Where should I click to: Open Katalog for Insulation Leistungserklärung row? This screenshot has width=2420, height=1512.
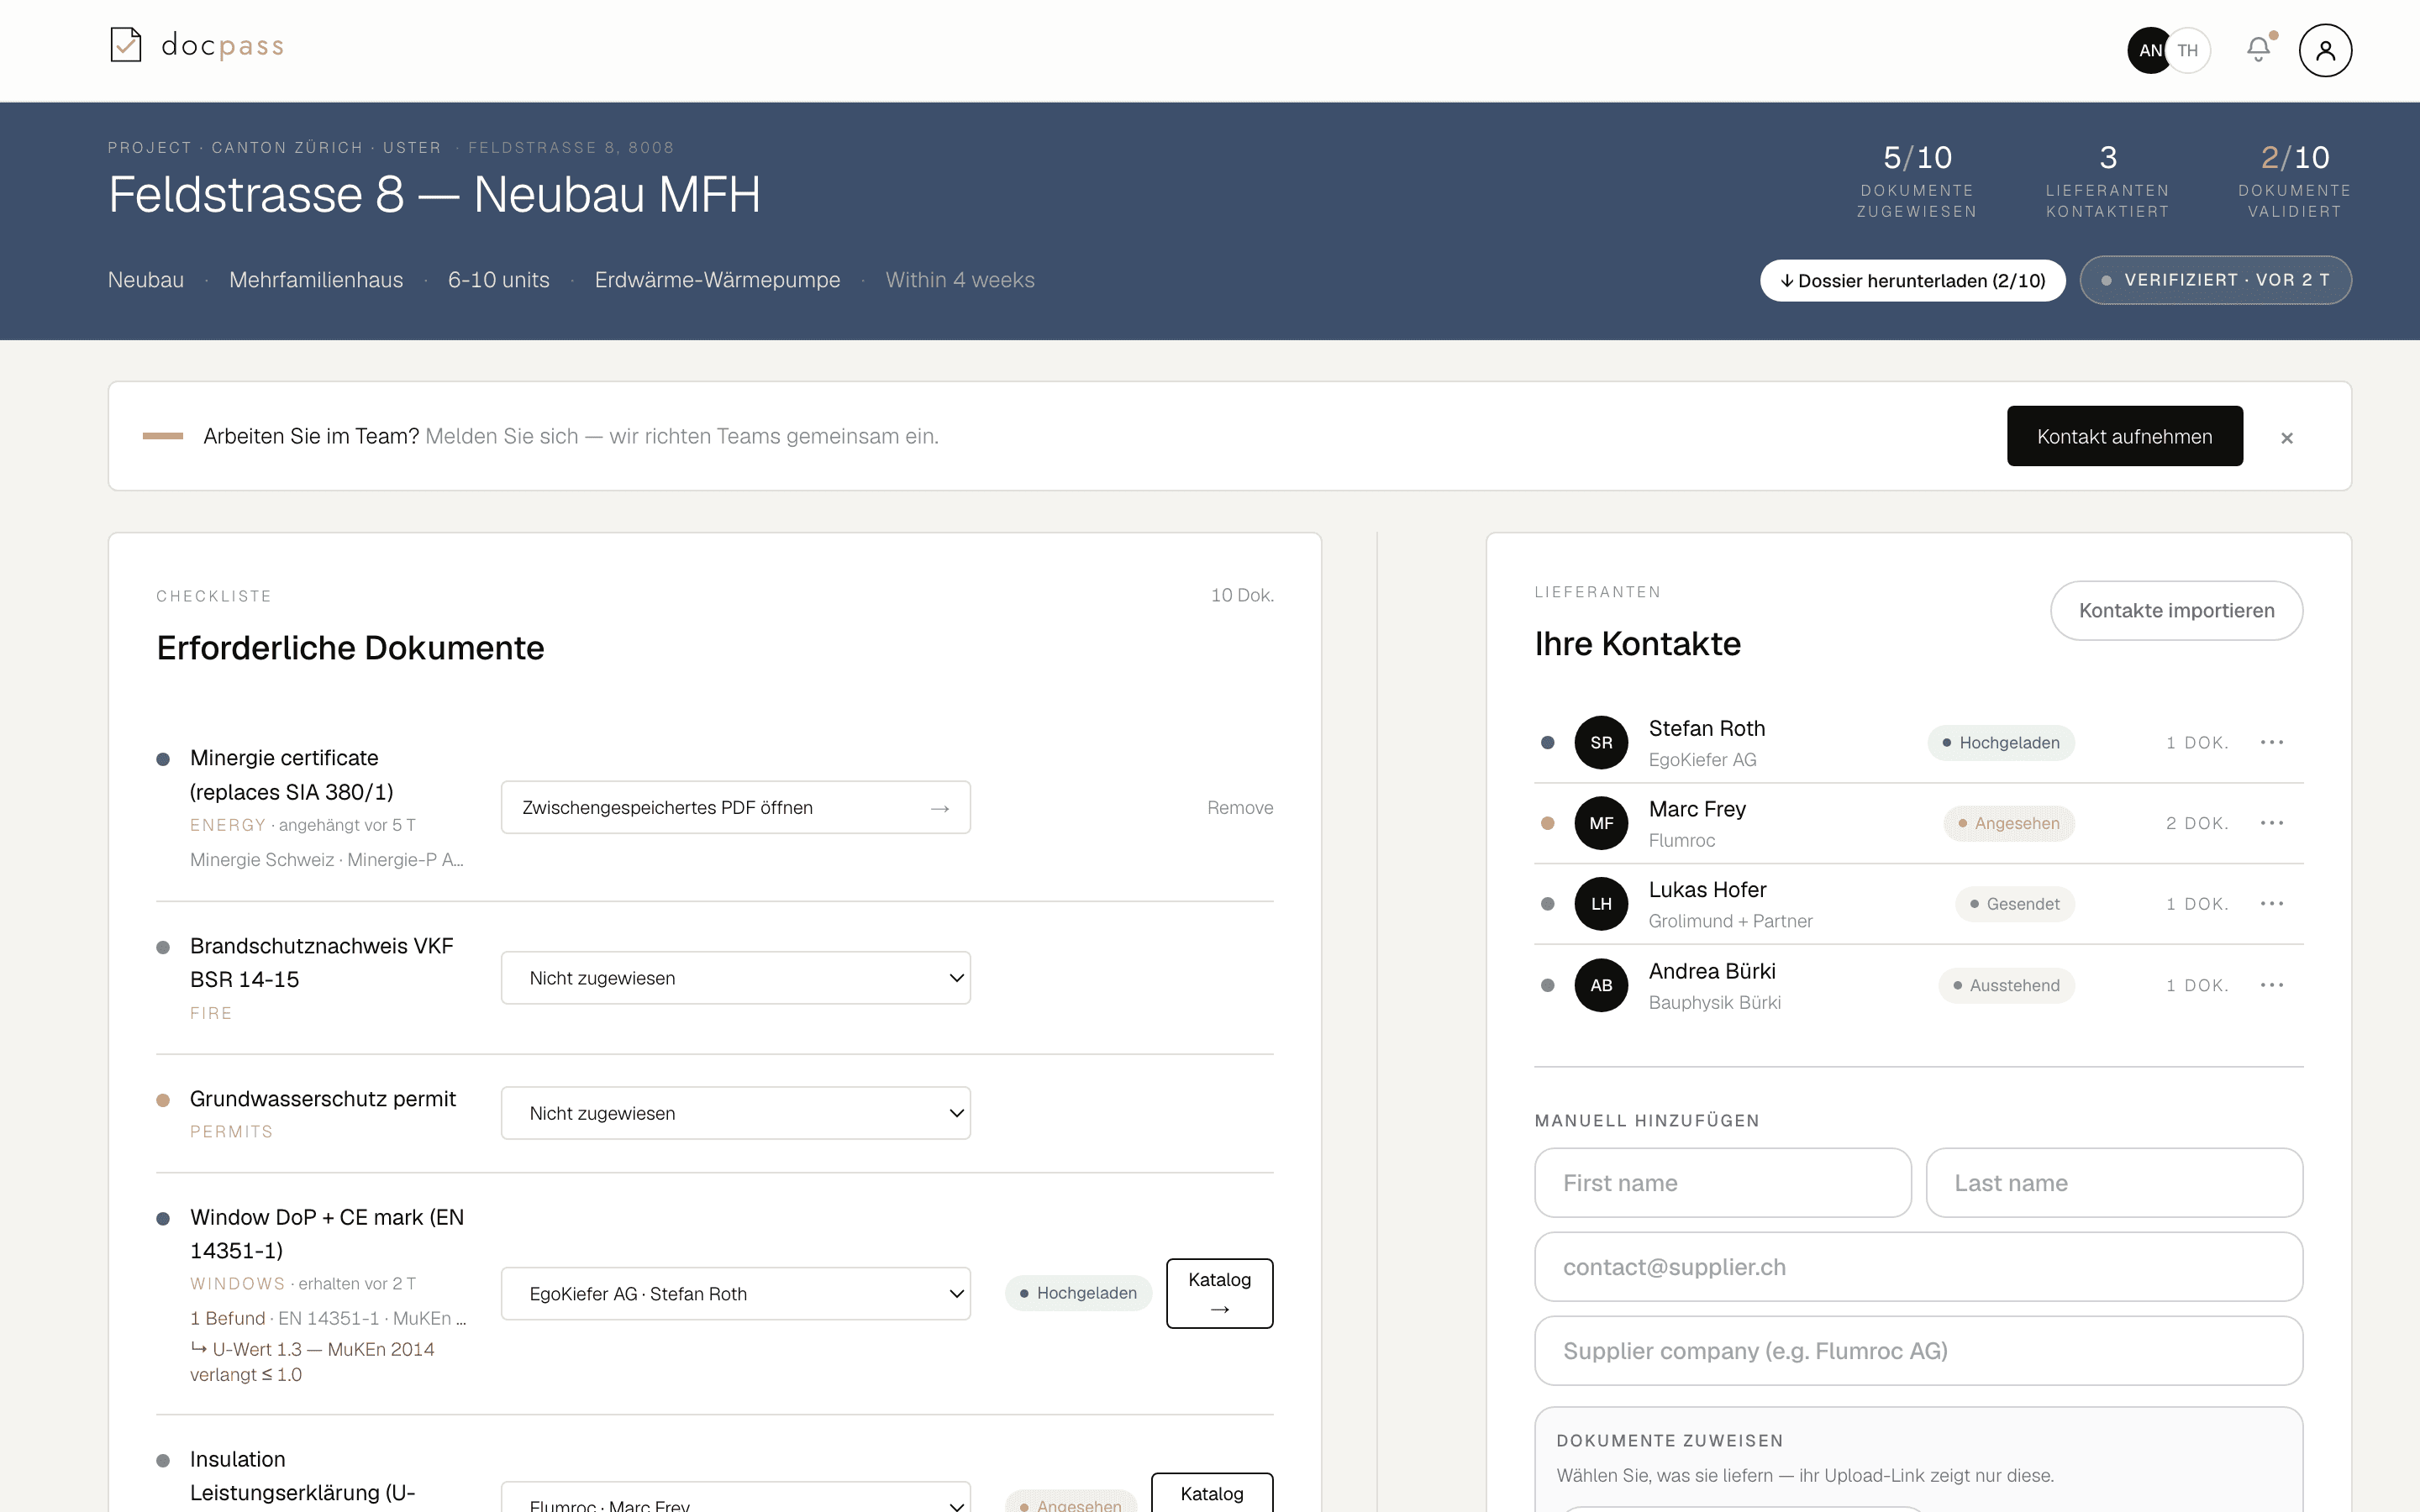[x=1211, y=1493]
